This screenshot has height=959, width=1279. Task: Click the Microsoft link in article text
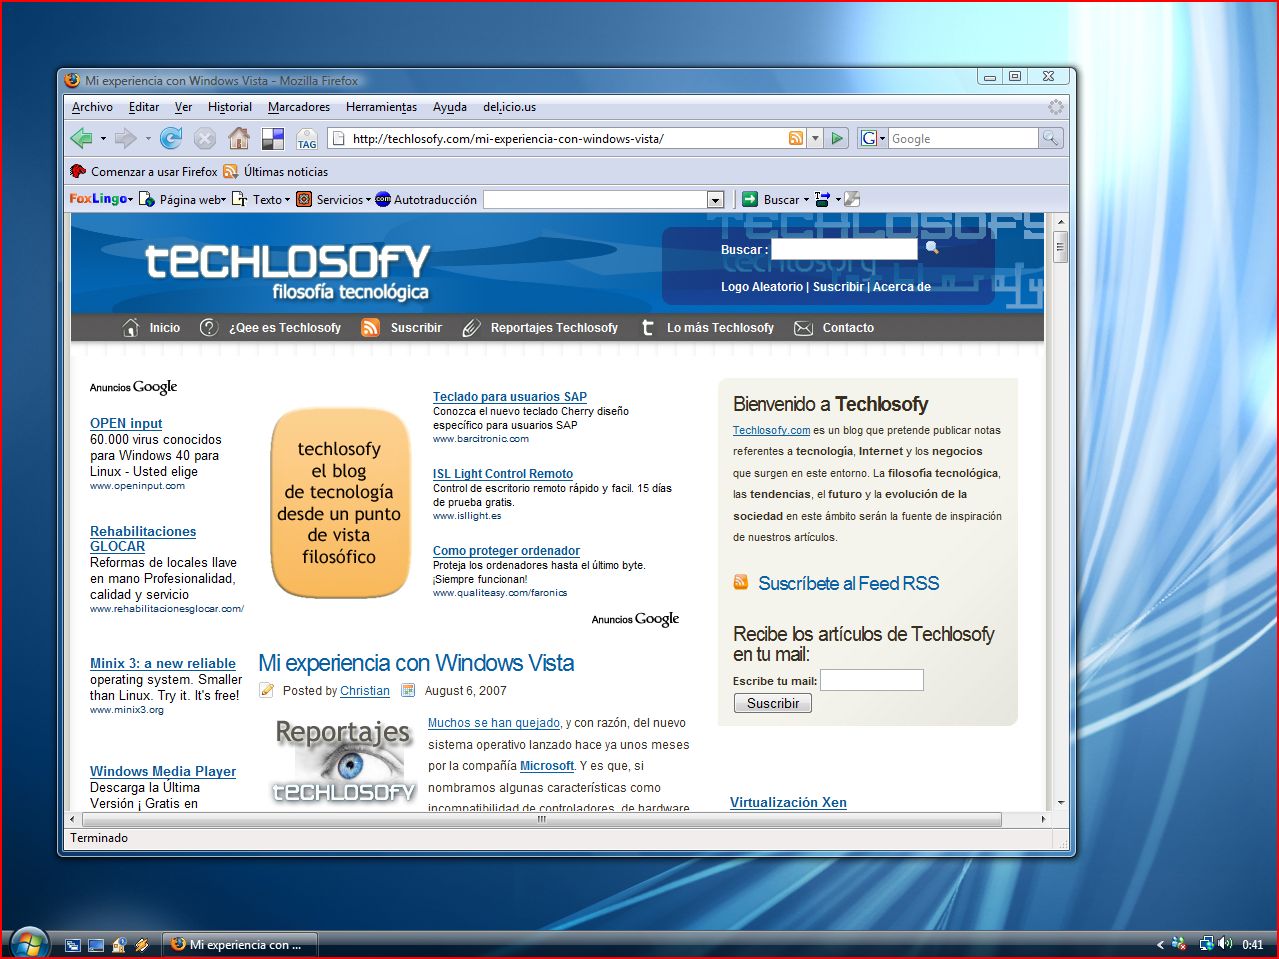pyautogui.click(x=547, y=765)
